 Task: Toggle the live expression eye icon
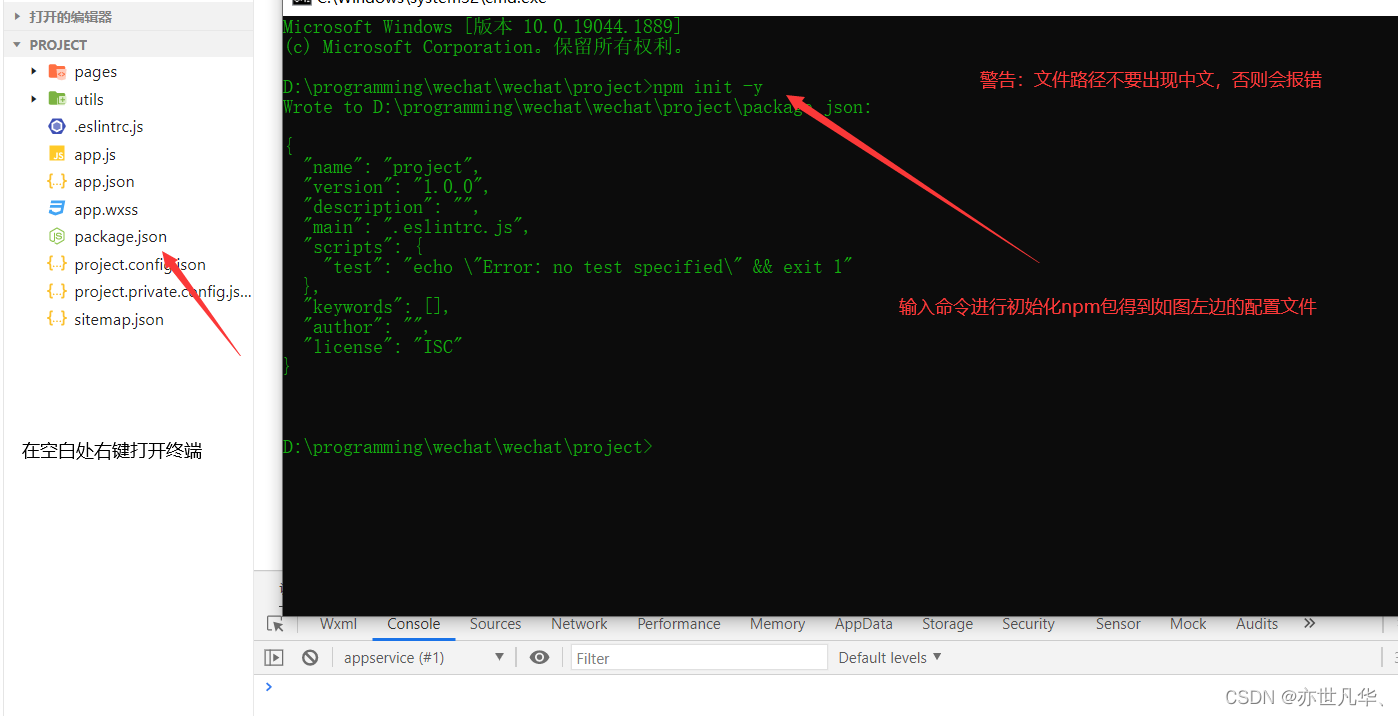click(x=539, y=657)
